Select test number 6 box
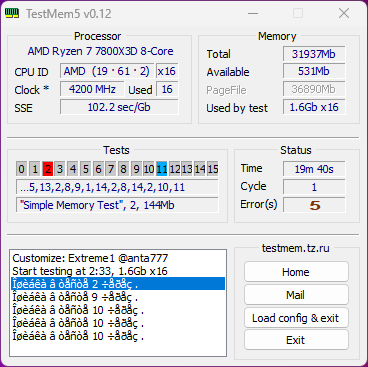Viewport: 368px width, 367px height. [x=98, y=169]
